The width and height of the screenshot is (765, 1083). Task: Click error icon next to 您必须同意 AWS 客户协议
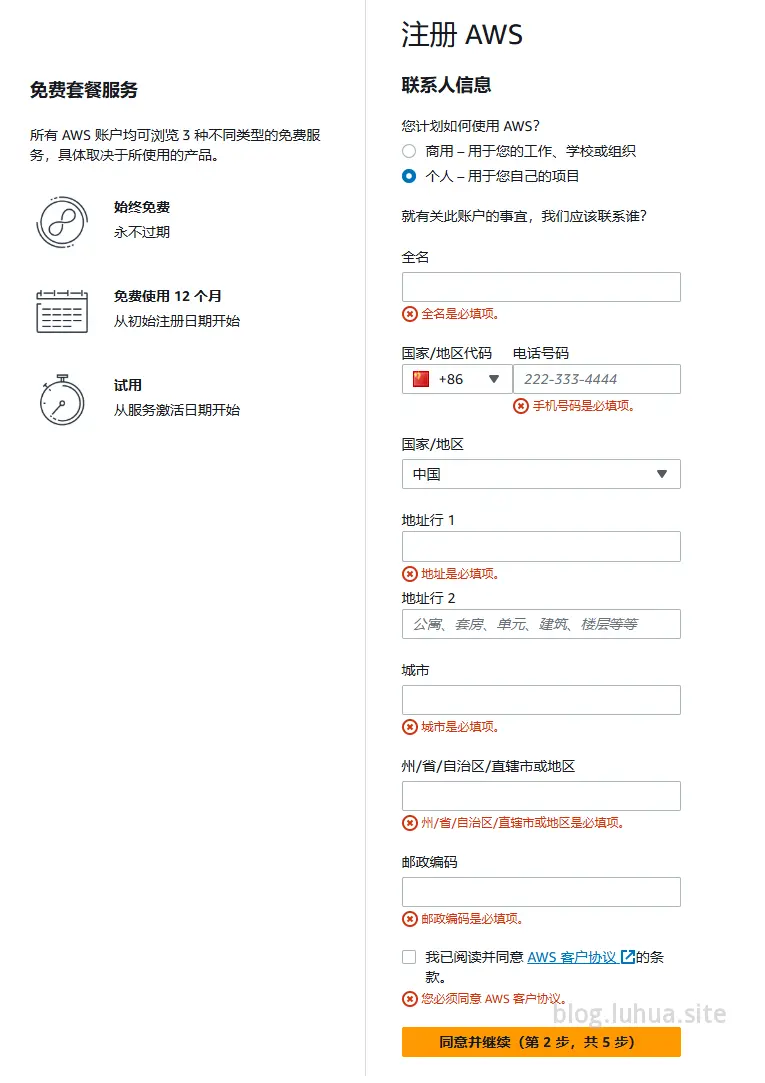pyautogui.click(x=410, y=999)
